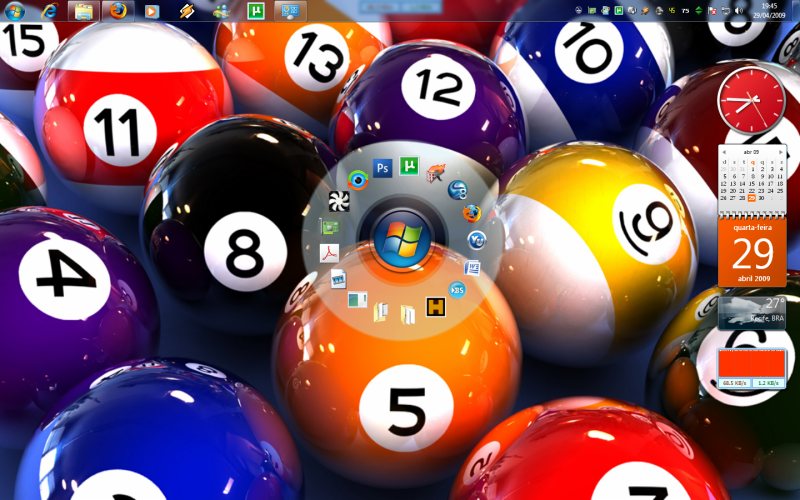Click the security flag alert tray icon

(712, 10)
